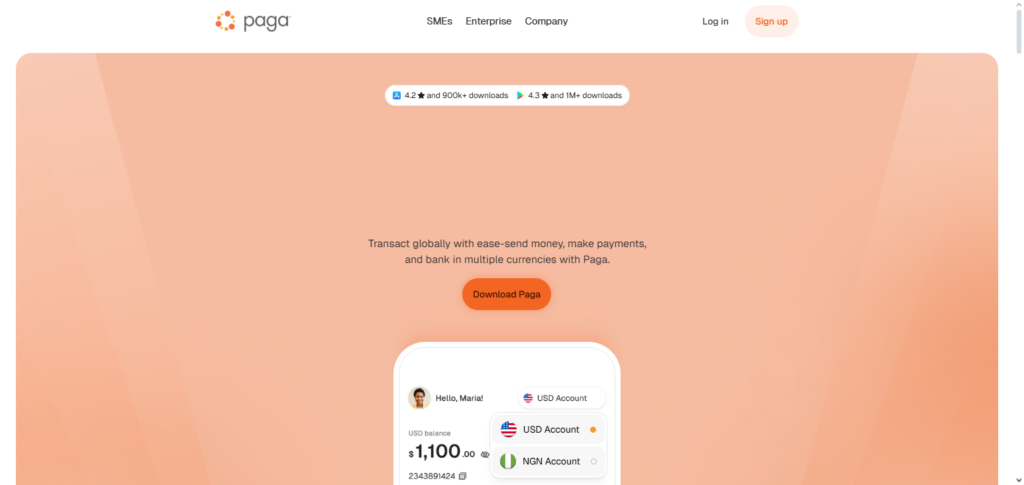The image size is (1024, 485).
Task: Click the App Store rating star
Action: tap(421, 95)
